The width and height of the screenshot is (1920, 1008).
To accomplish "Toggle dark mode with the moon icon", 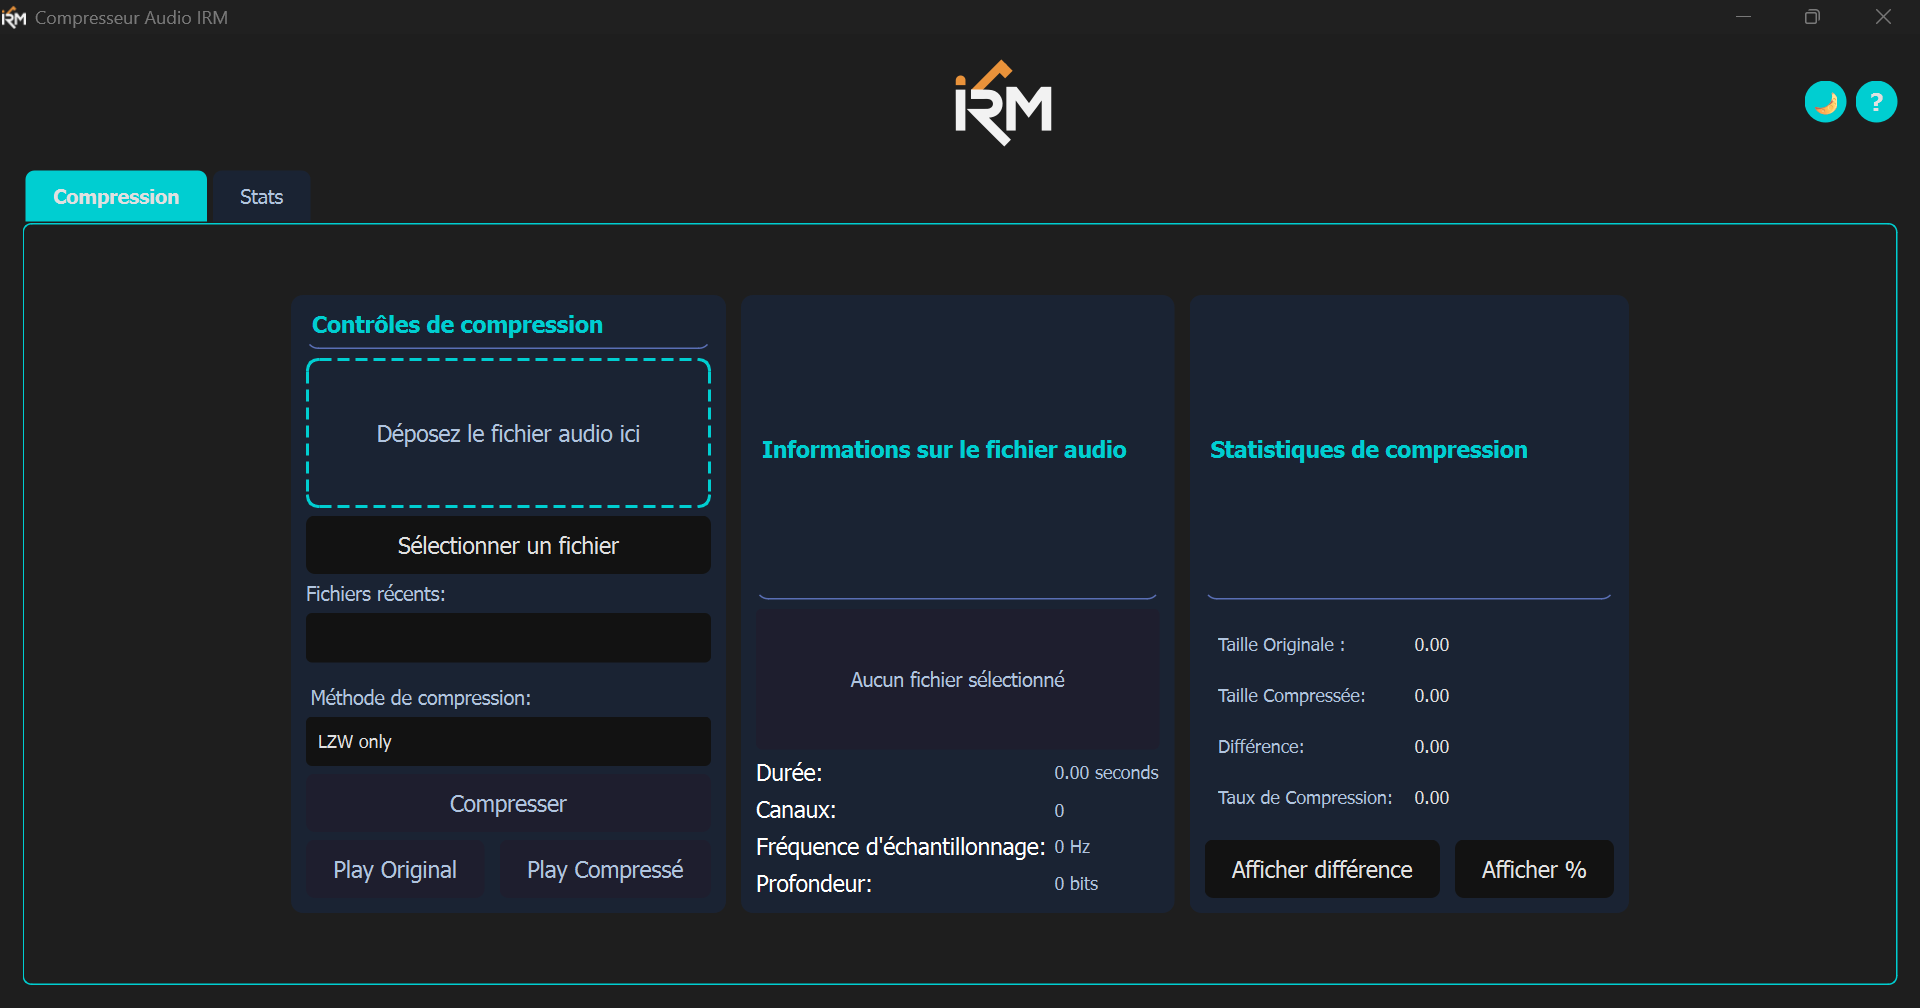I will [x=1824, y=102].
